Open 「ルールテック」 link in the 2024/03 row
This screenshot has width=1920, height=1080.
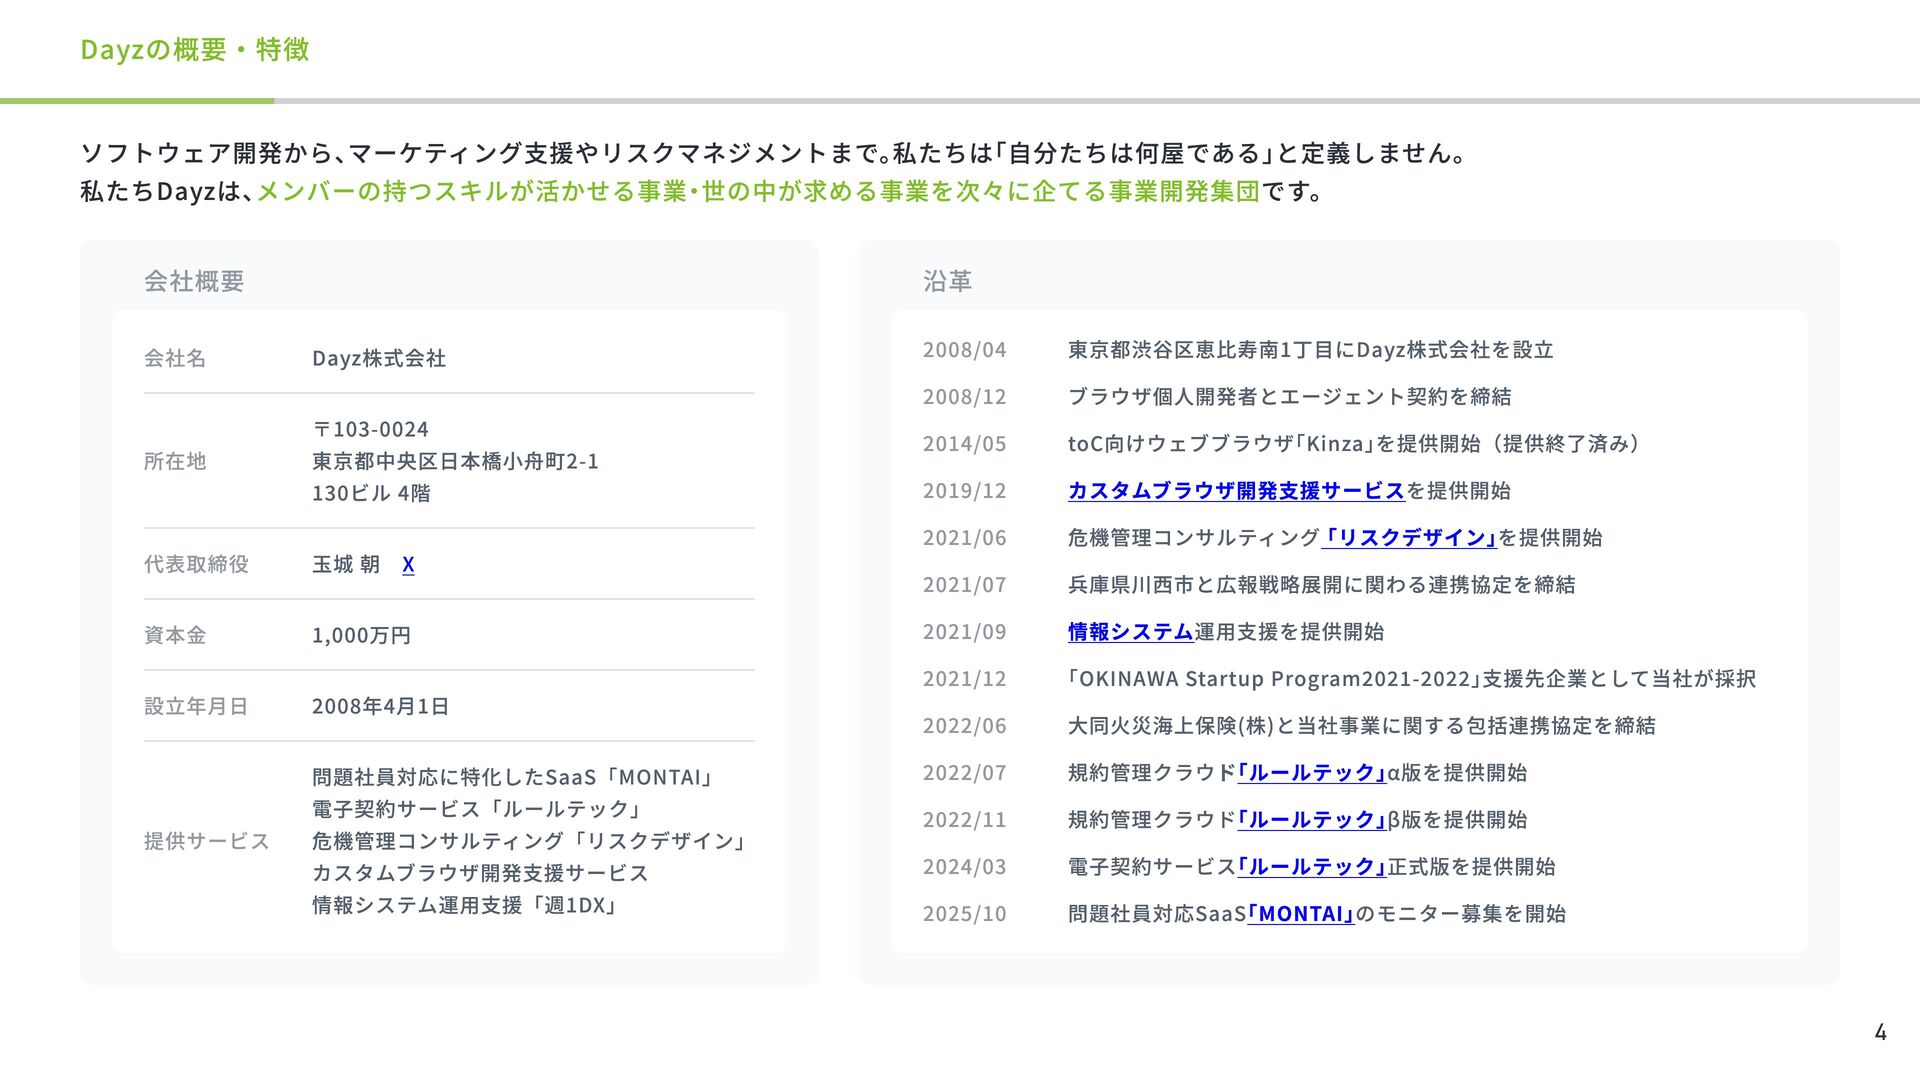click(1311, 867)
